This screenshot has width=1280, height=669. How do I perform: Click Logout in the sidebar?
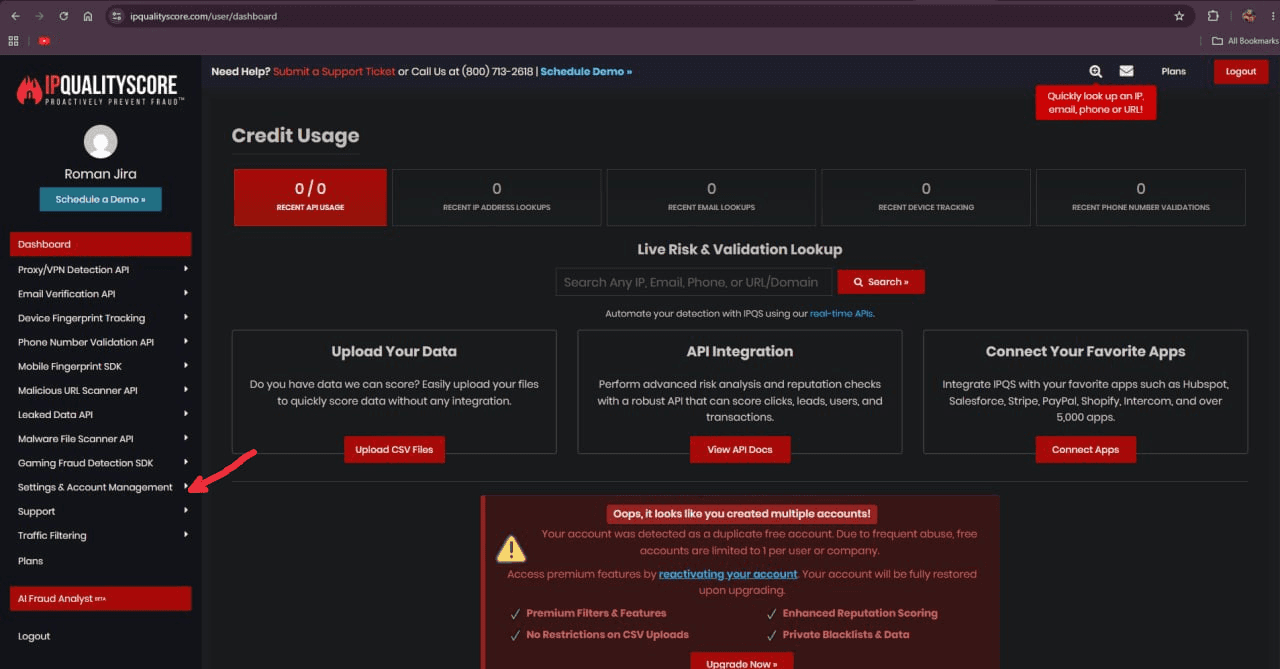(x=34, y=636)
